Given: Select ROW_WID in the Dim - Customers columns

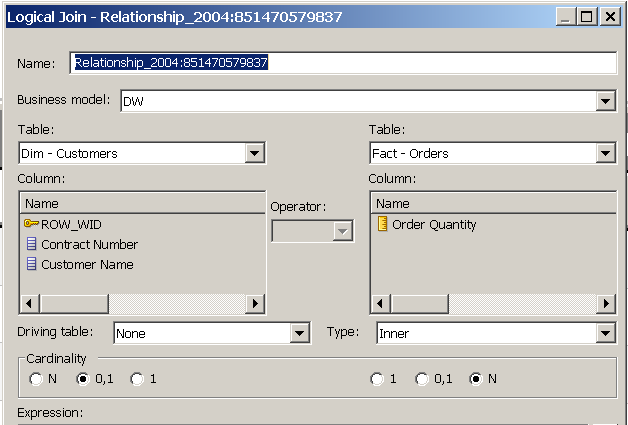Looking at the screenshot, I should click(x=142, y=224).
